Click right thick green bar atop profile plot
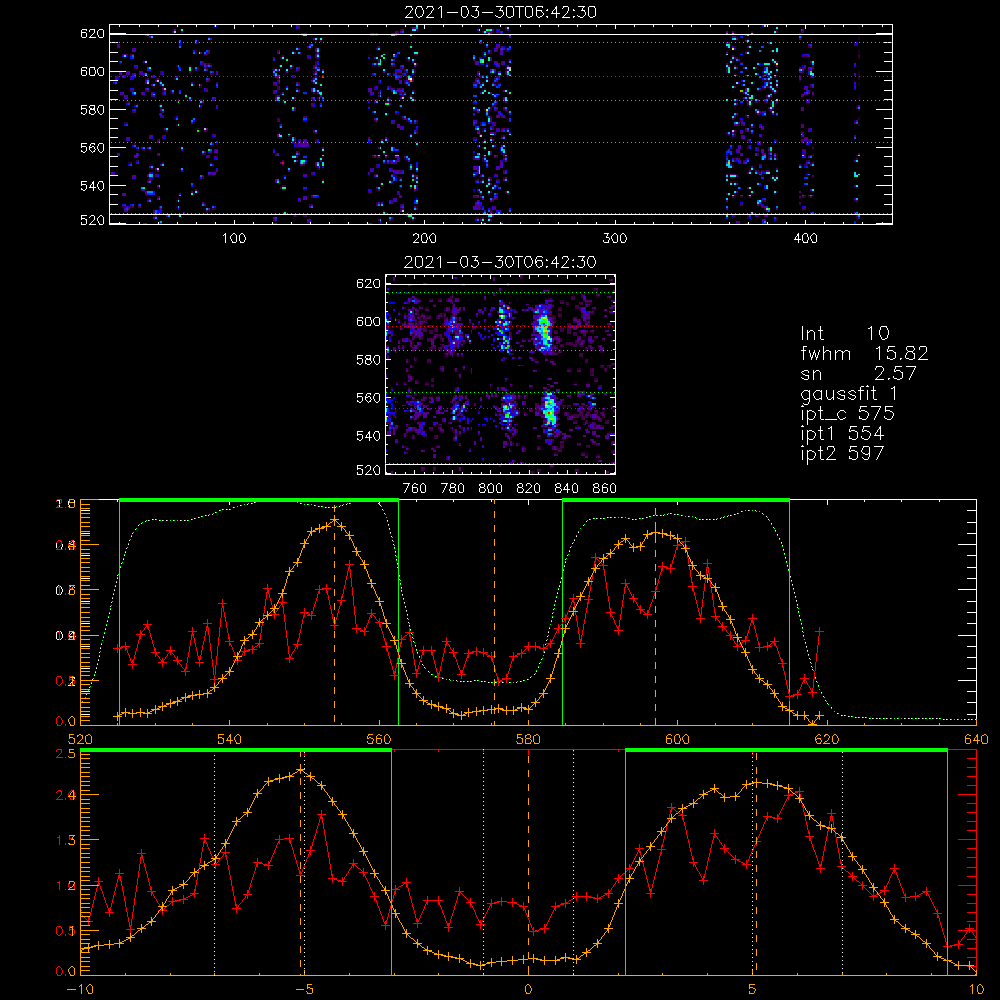Screen dimensions: 1000x1000 pyautogui.click(x=676, y=501)
